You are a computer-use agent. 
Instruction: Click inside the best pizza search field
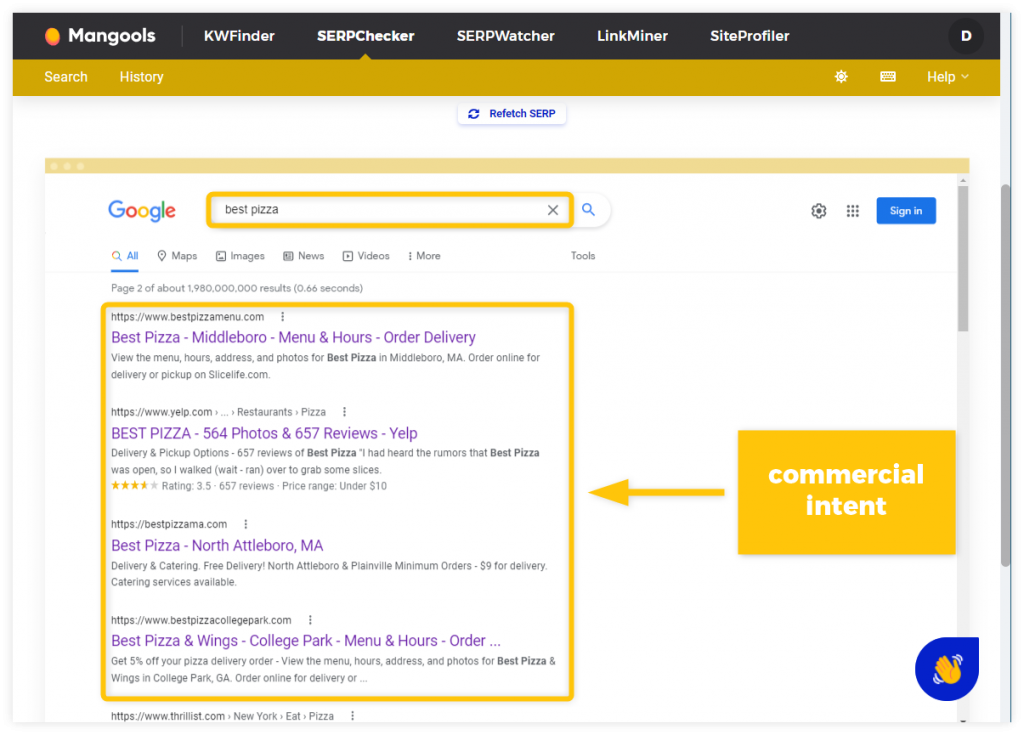[x=380, y=210]
